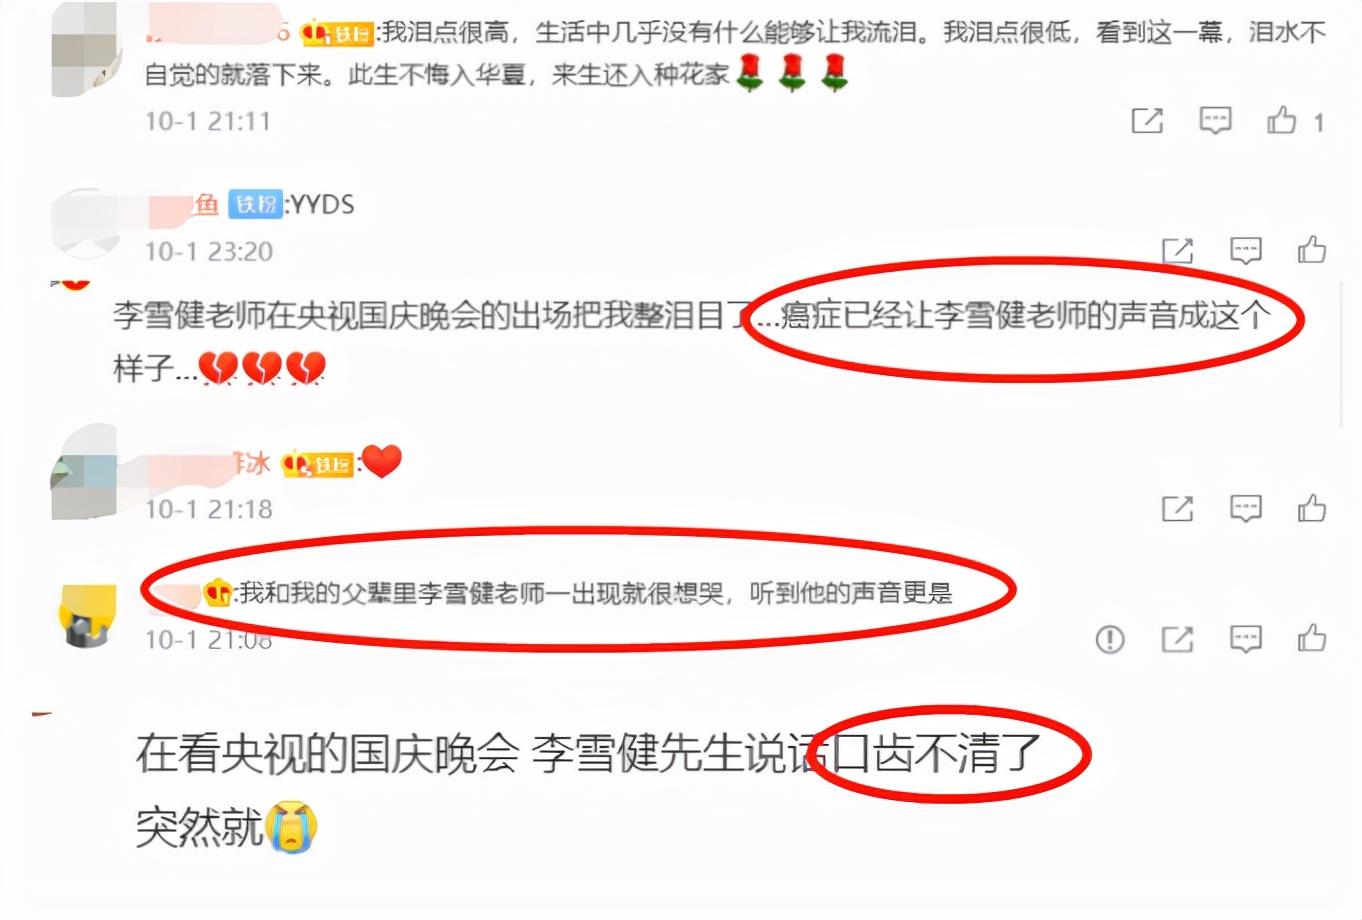The width and height of the screenshot is (1362, 920).
Task: Share the 10-1 21:18 heart comment
Action: coord(1177,509)
